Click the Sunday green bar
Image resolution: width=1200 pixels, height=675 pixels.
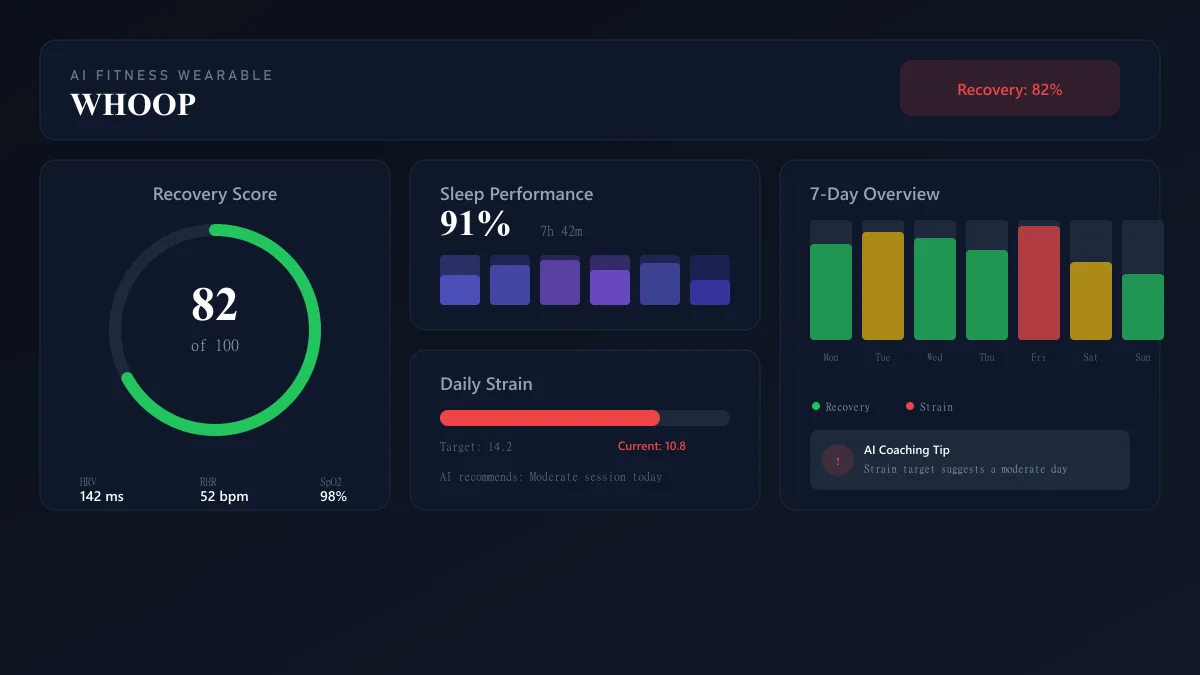click(x=1143, y=307)
